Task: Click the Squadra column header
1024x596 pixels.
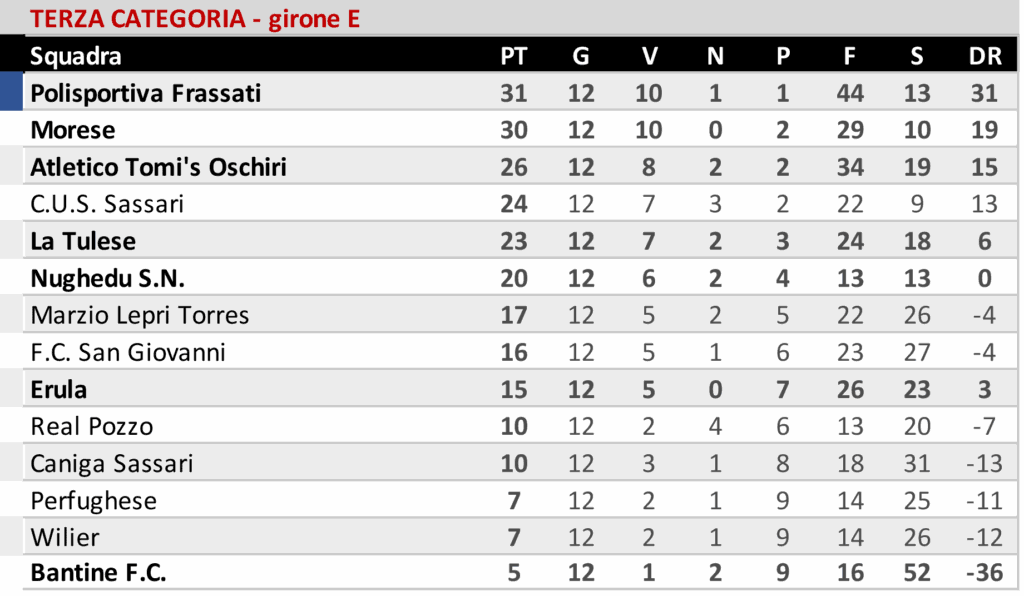Action: (76, 56)
